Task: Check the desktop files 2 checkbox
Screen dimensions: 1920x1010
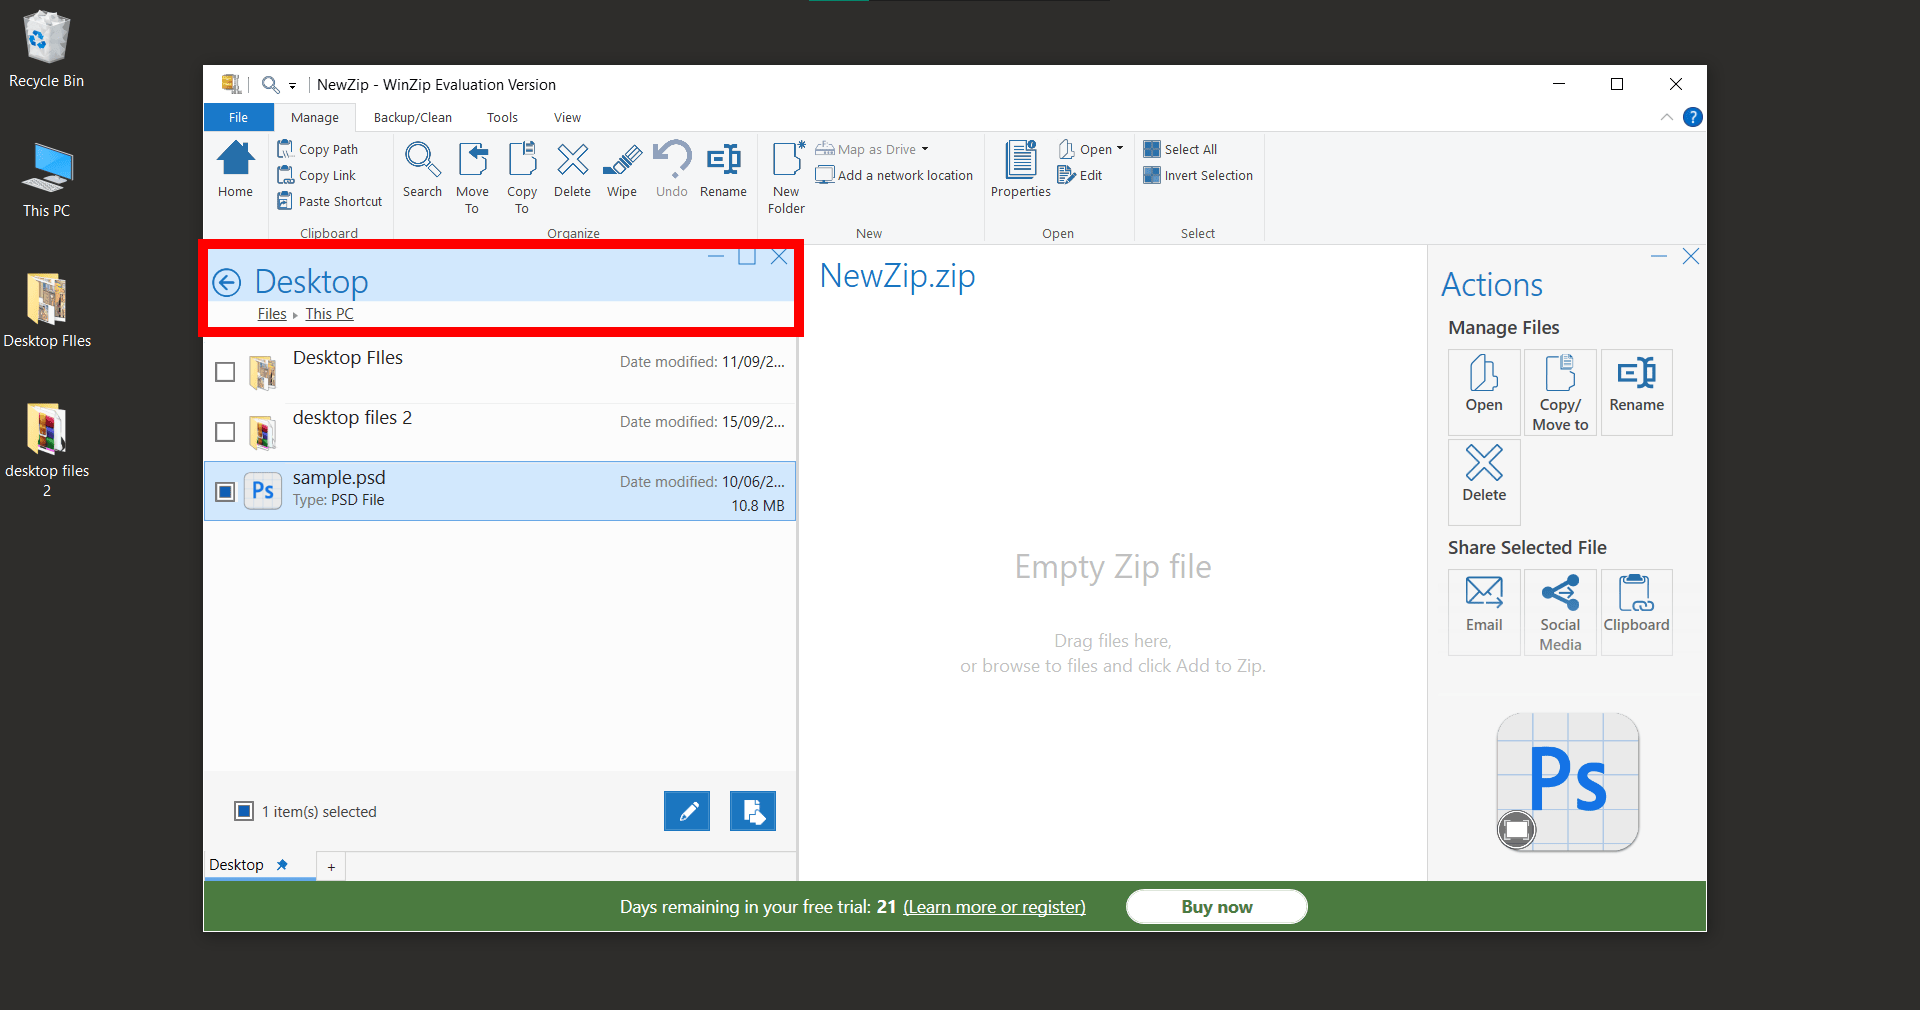Action: click(x=224, y=431)
